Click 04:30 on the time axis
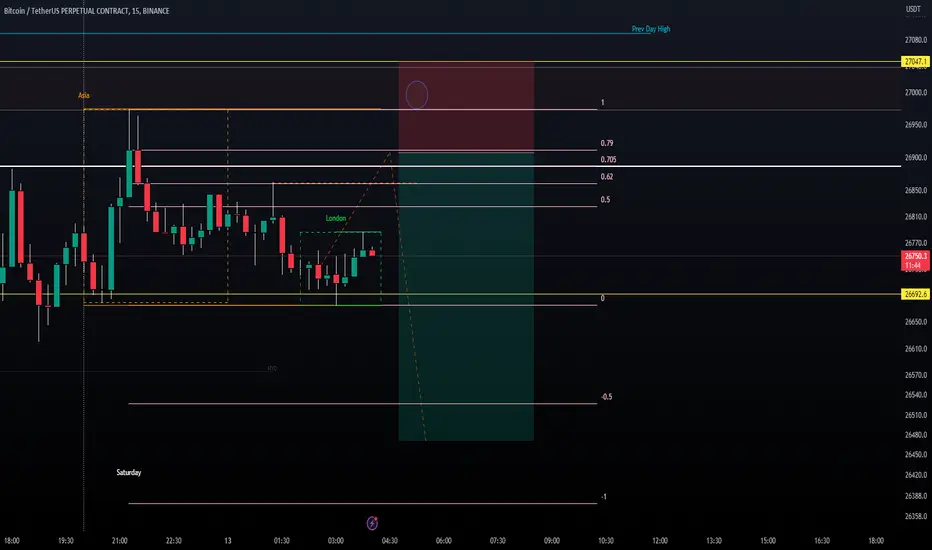 coord(390,540)
